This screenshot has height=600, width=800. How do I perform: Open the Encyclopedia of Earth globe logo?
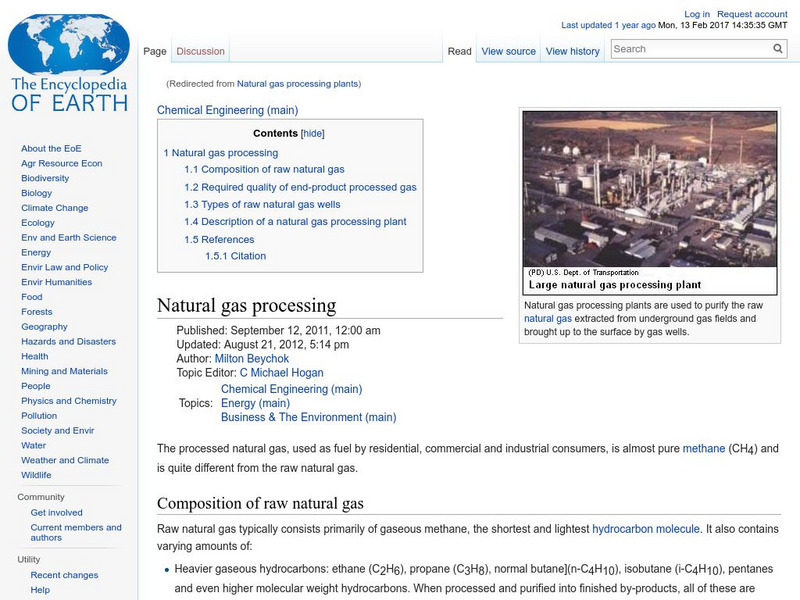69,63
